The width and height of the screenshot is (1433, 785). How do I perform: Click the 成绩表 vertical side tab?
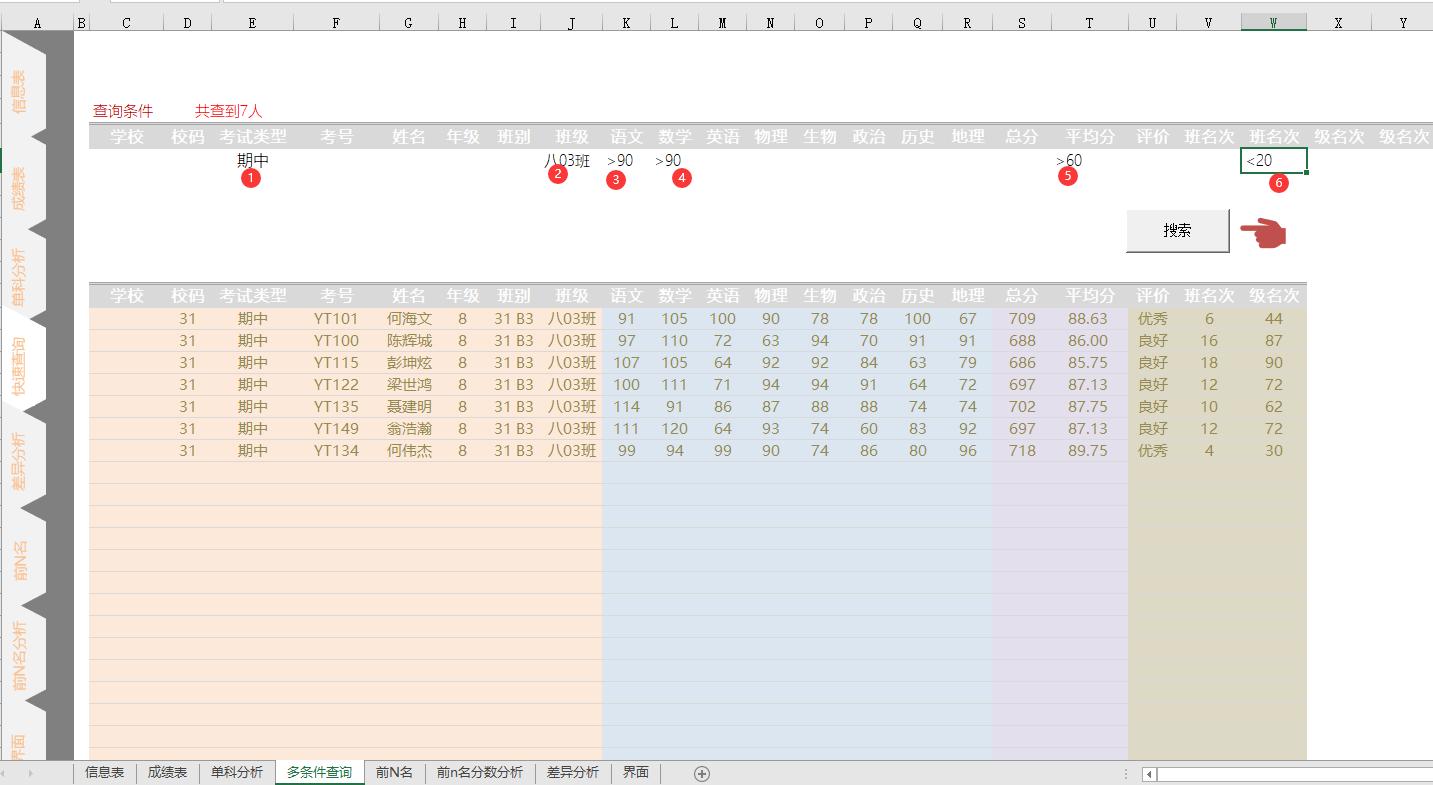point(20,188)
